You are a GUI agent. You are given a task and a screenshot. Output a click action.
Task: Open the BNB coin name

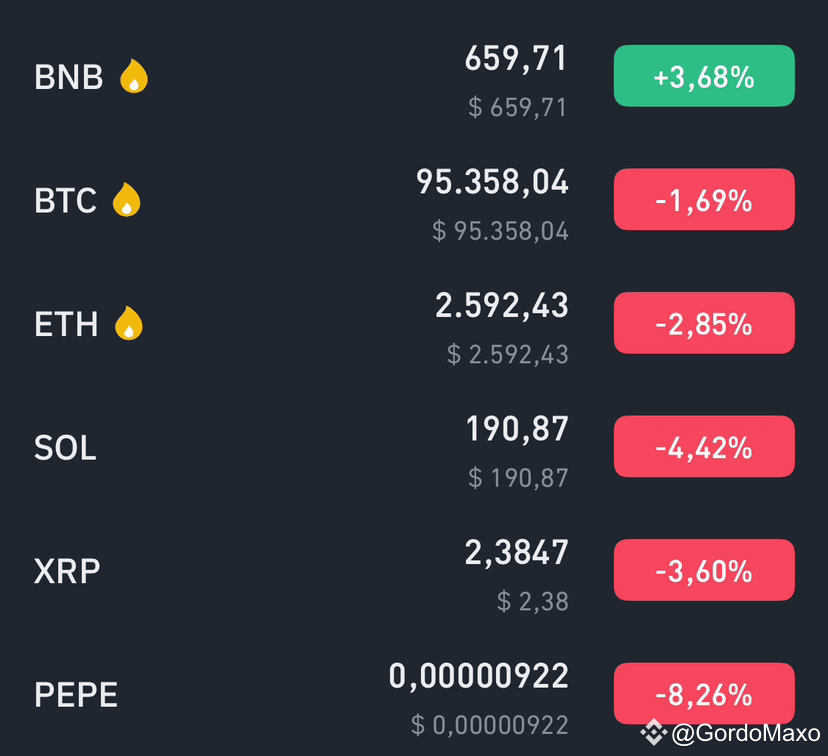69,77
